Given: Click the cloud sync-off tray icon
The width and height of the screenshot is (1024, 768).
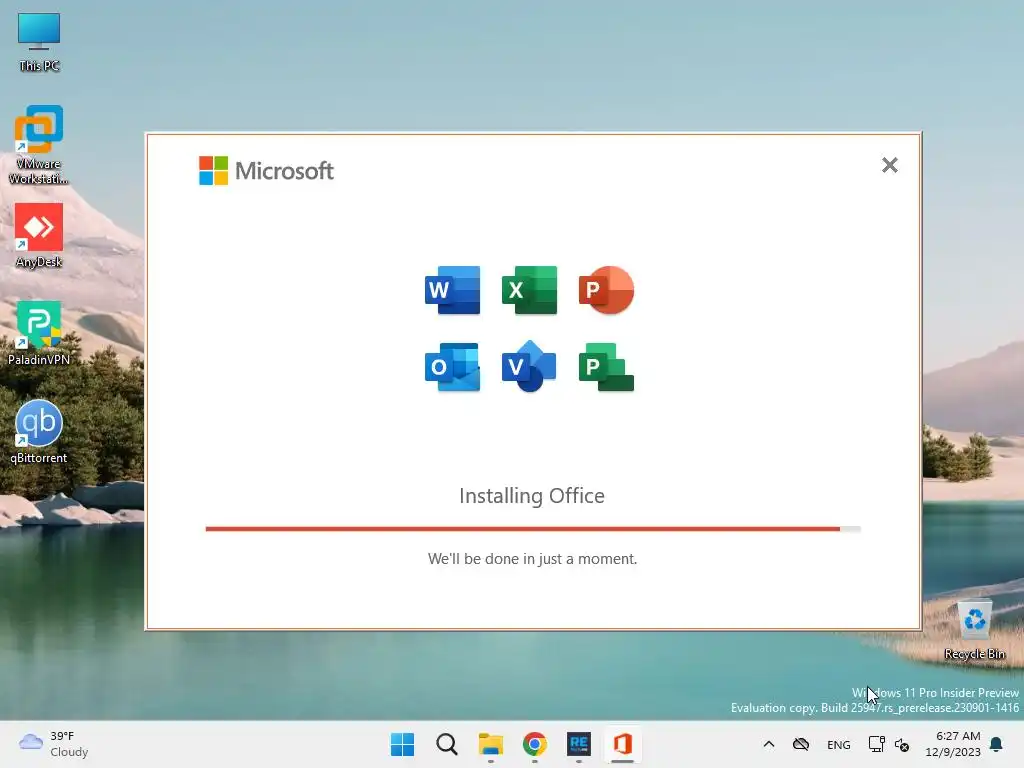Looking at the screenshot, I should [801, 744].
